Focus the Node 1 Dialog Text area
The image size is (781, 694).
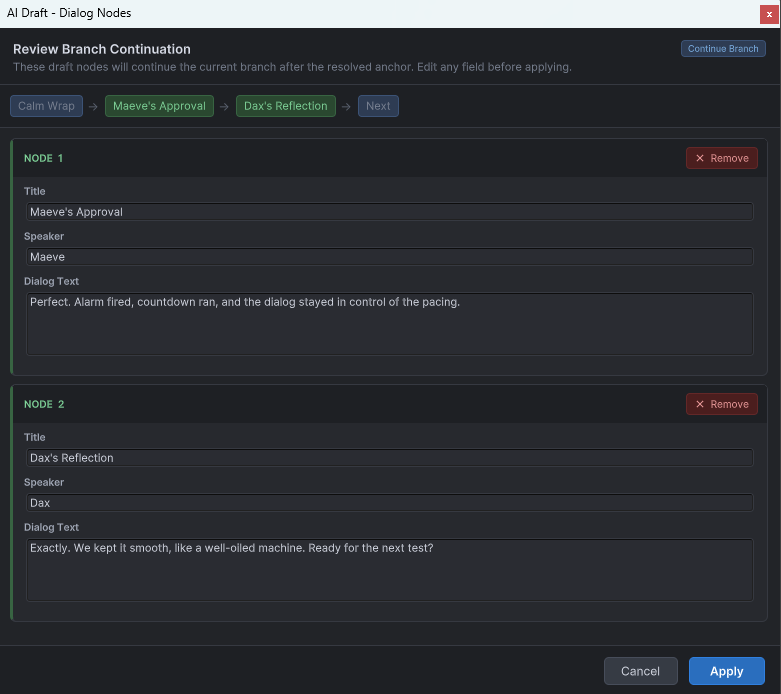tap(390, 324)
